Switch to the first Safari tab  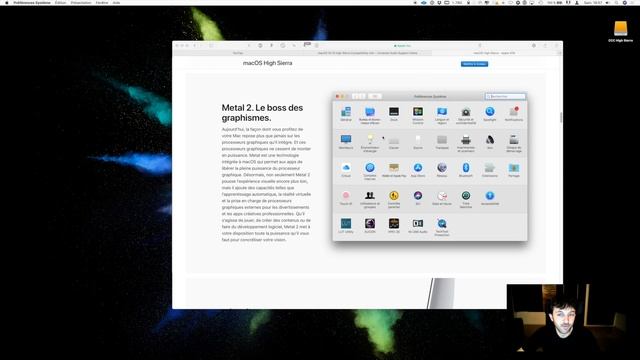tap(238, 53)
